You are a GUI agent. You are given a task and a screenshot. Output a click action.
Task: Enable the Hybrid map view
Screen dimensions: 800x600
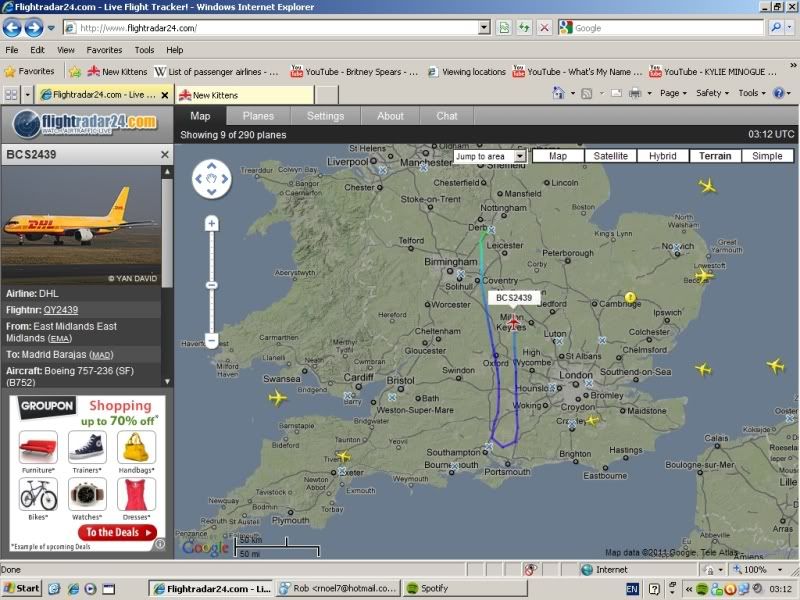click(663, 155)
